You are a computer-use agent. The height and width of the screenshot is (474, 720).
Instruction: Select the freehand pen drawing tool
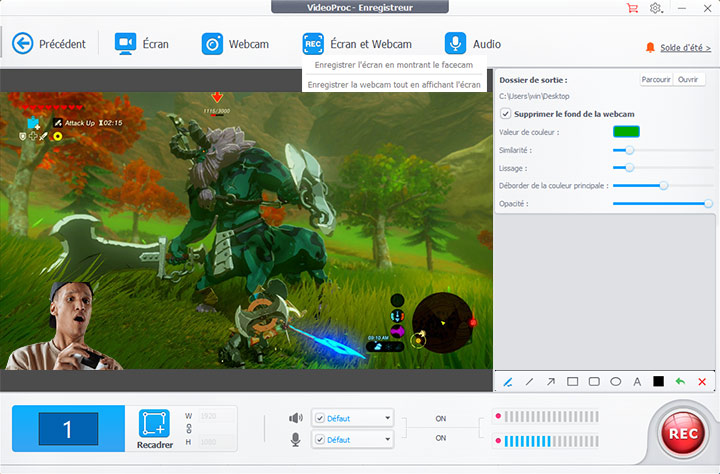pos(507,382)
